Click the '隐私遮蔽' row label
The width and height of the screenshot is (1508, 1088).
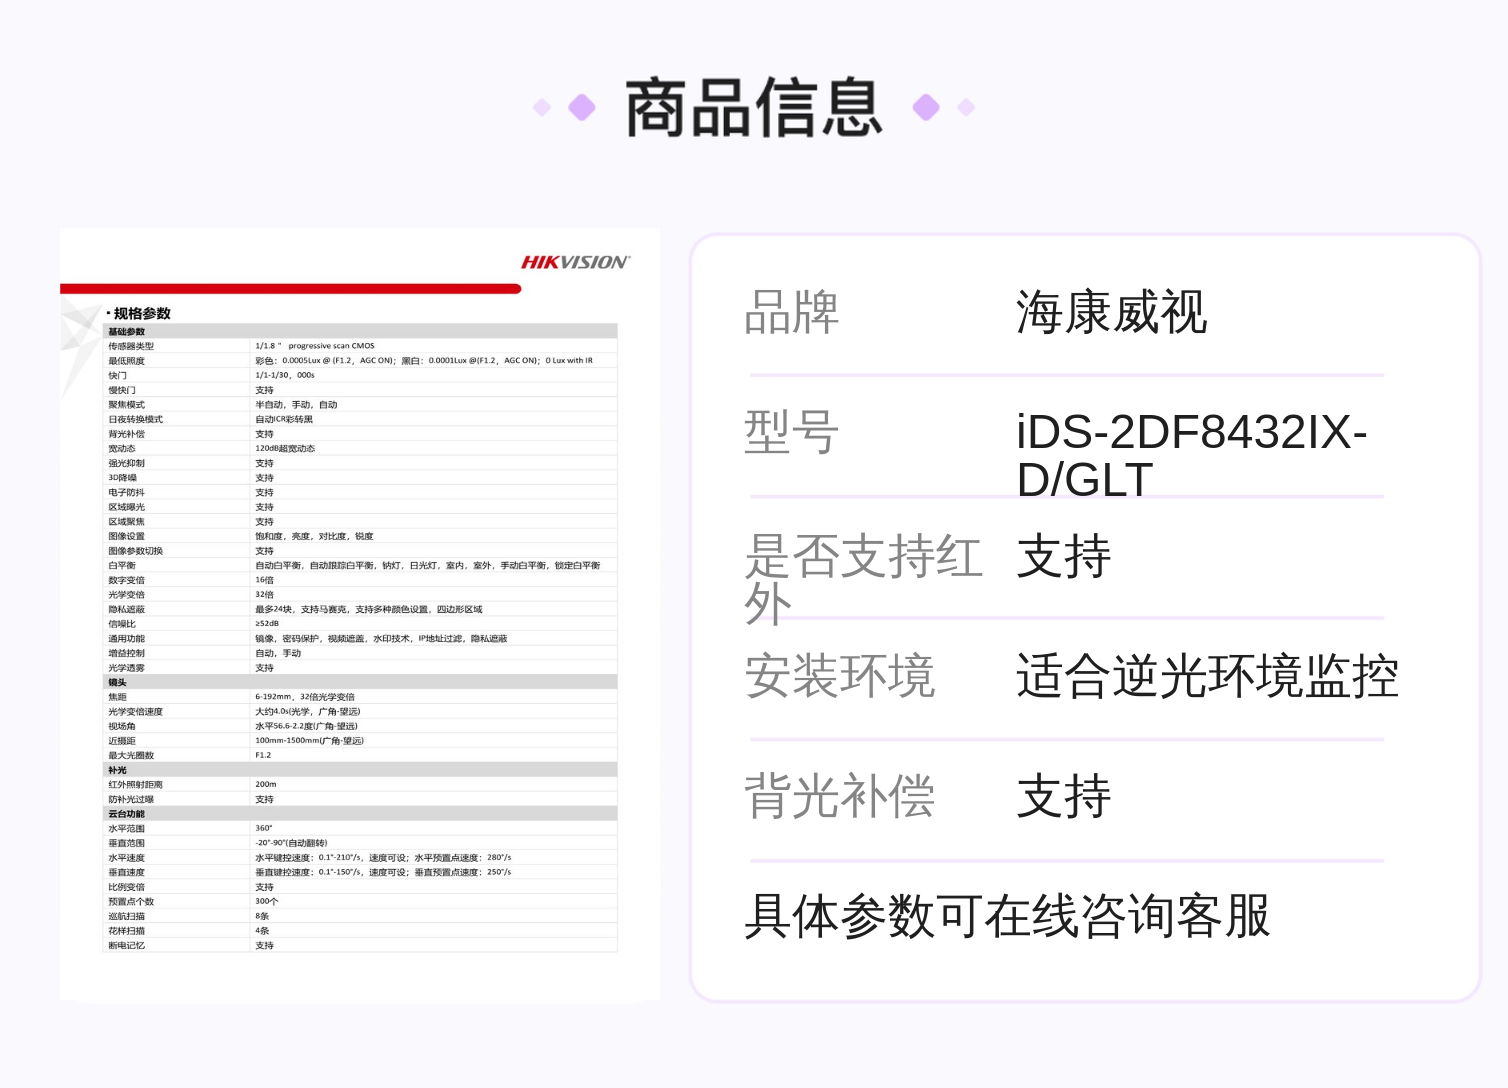point(127,609)
